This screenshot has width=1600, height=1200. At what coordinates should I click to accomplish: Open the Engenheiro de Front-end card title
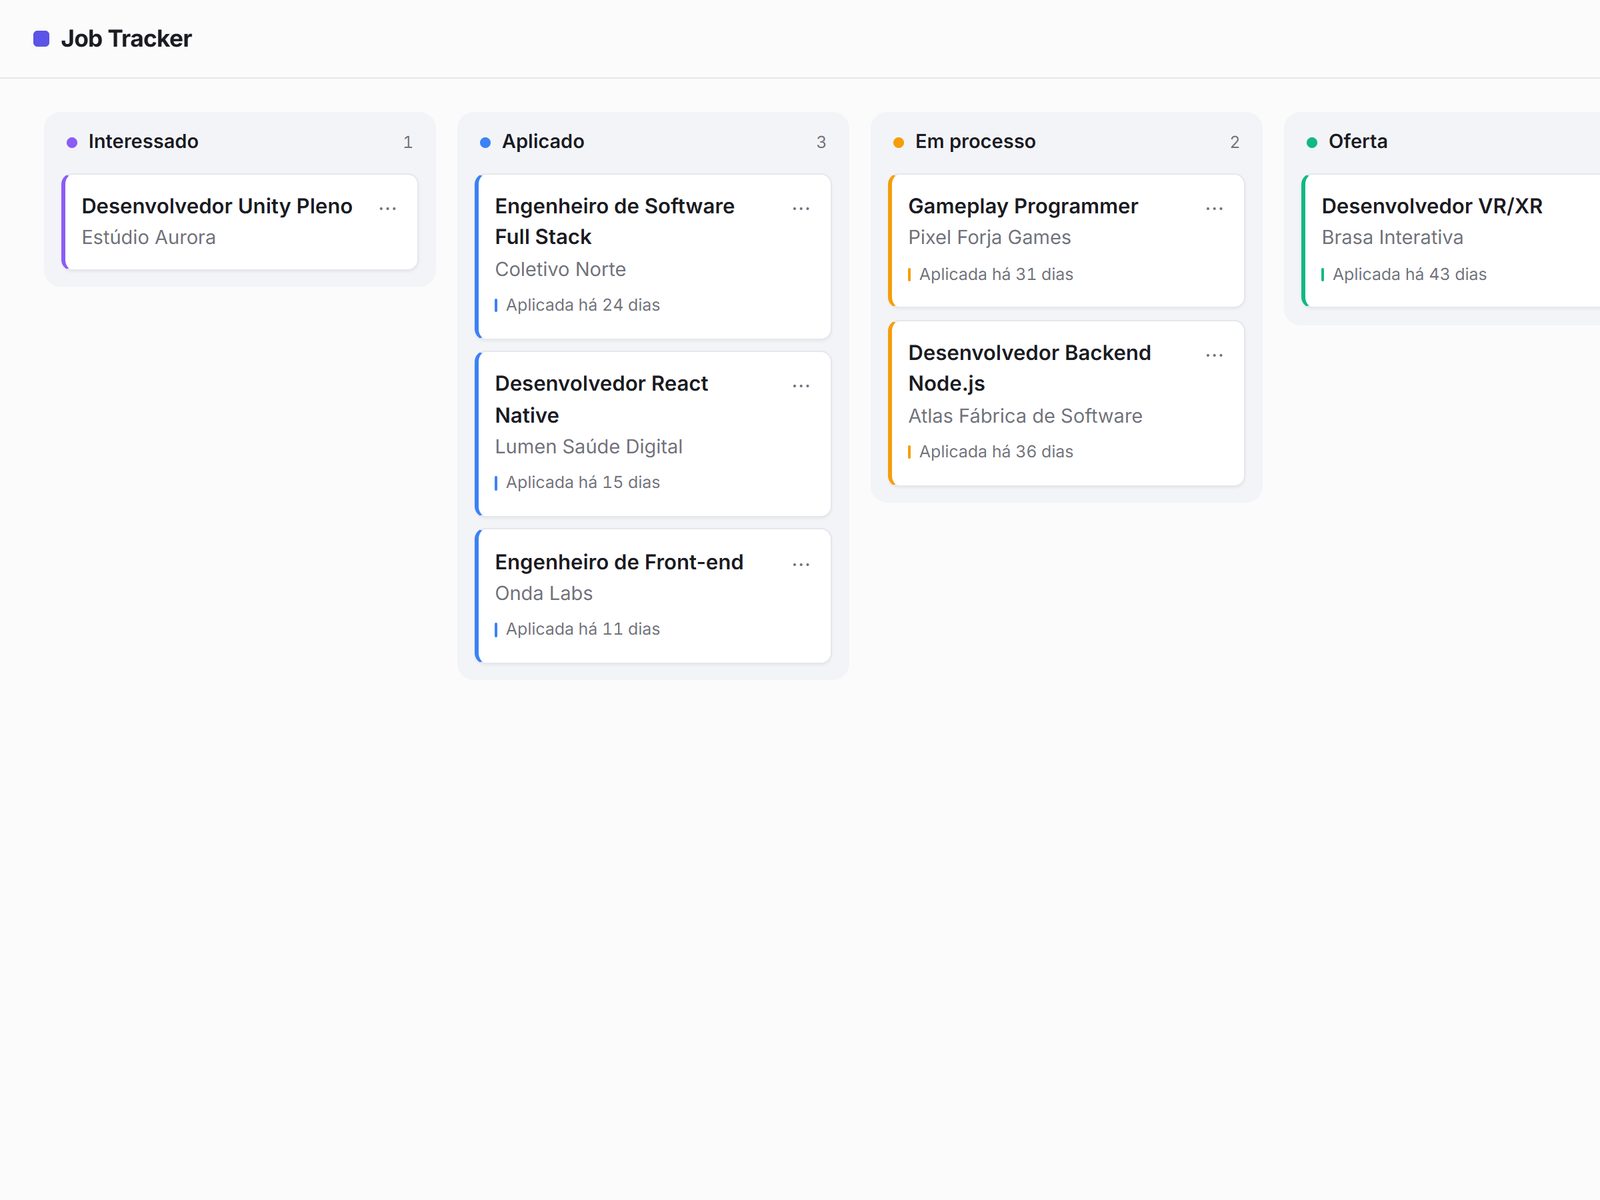(x=619, y=562)
